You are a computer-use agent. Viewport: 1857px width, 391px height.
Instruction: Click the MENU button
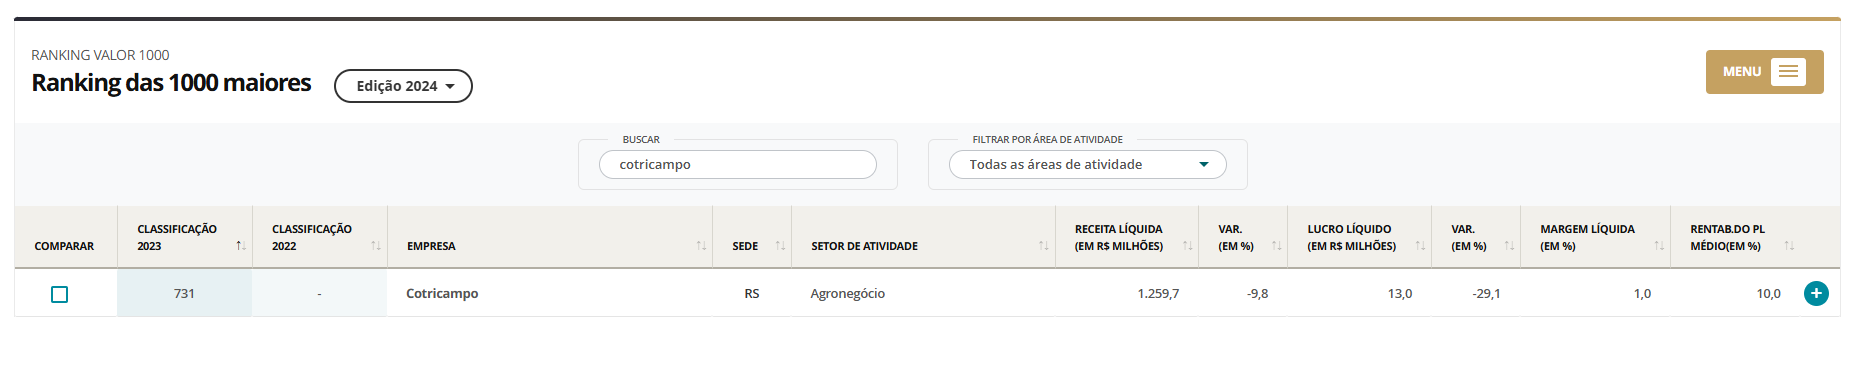coord(1764,72)
